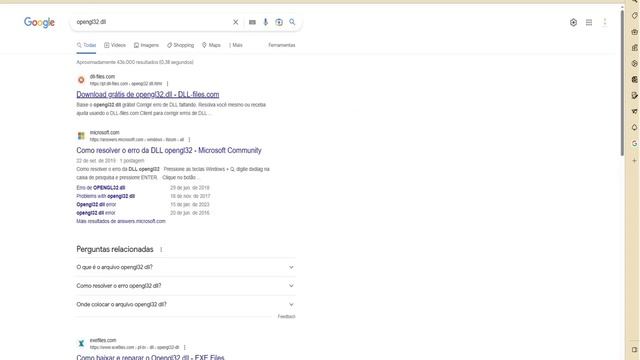Screen dimensions: 640x360
Task: Open more options for dll-files.com result
Action: point(167,84)
